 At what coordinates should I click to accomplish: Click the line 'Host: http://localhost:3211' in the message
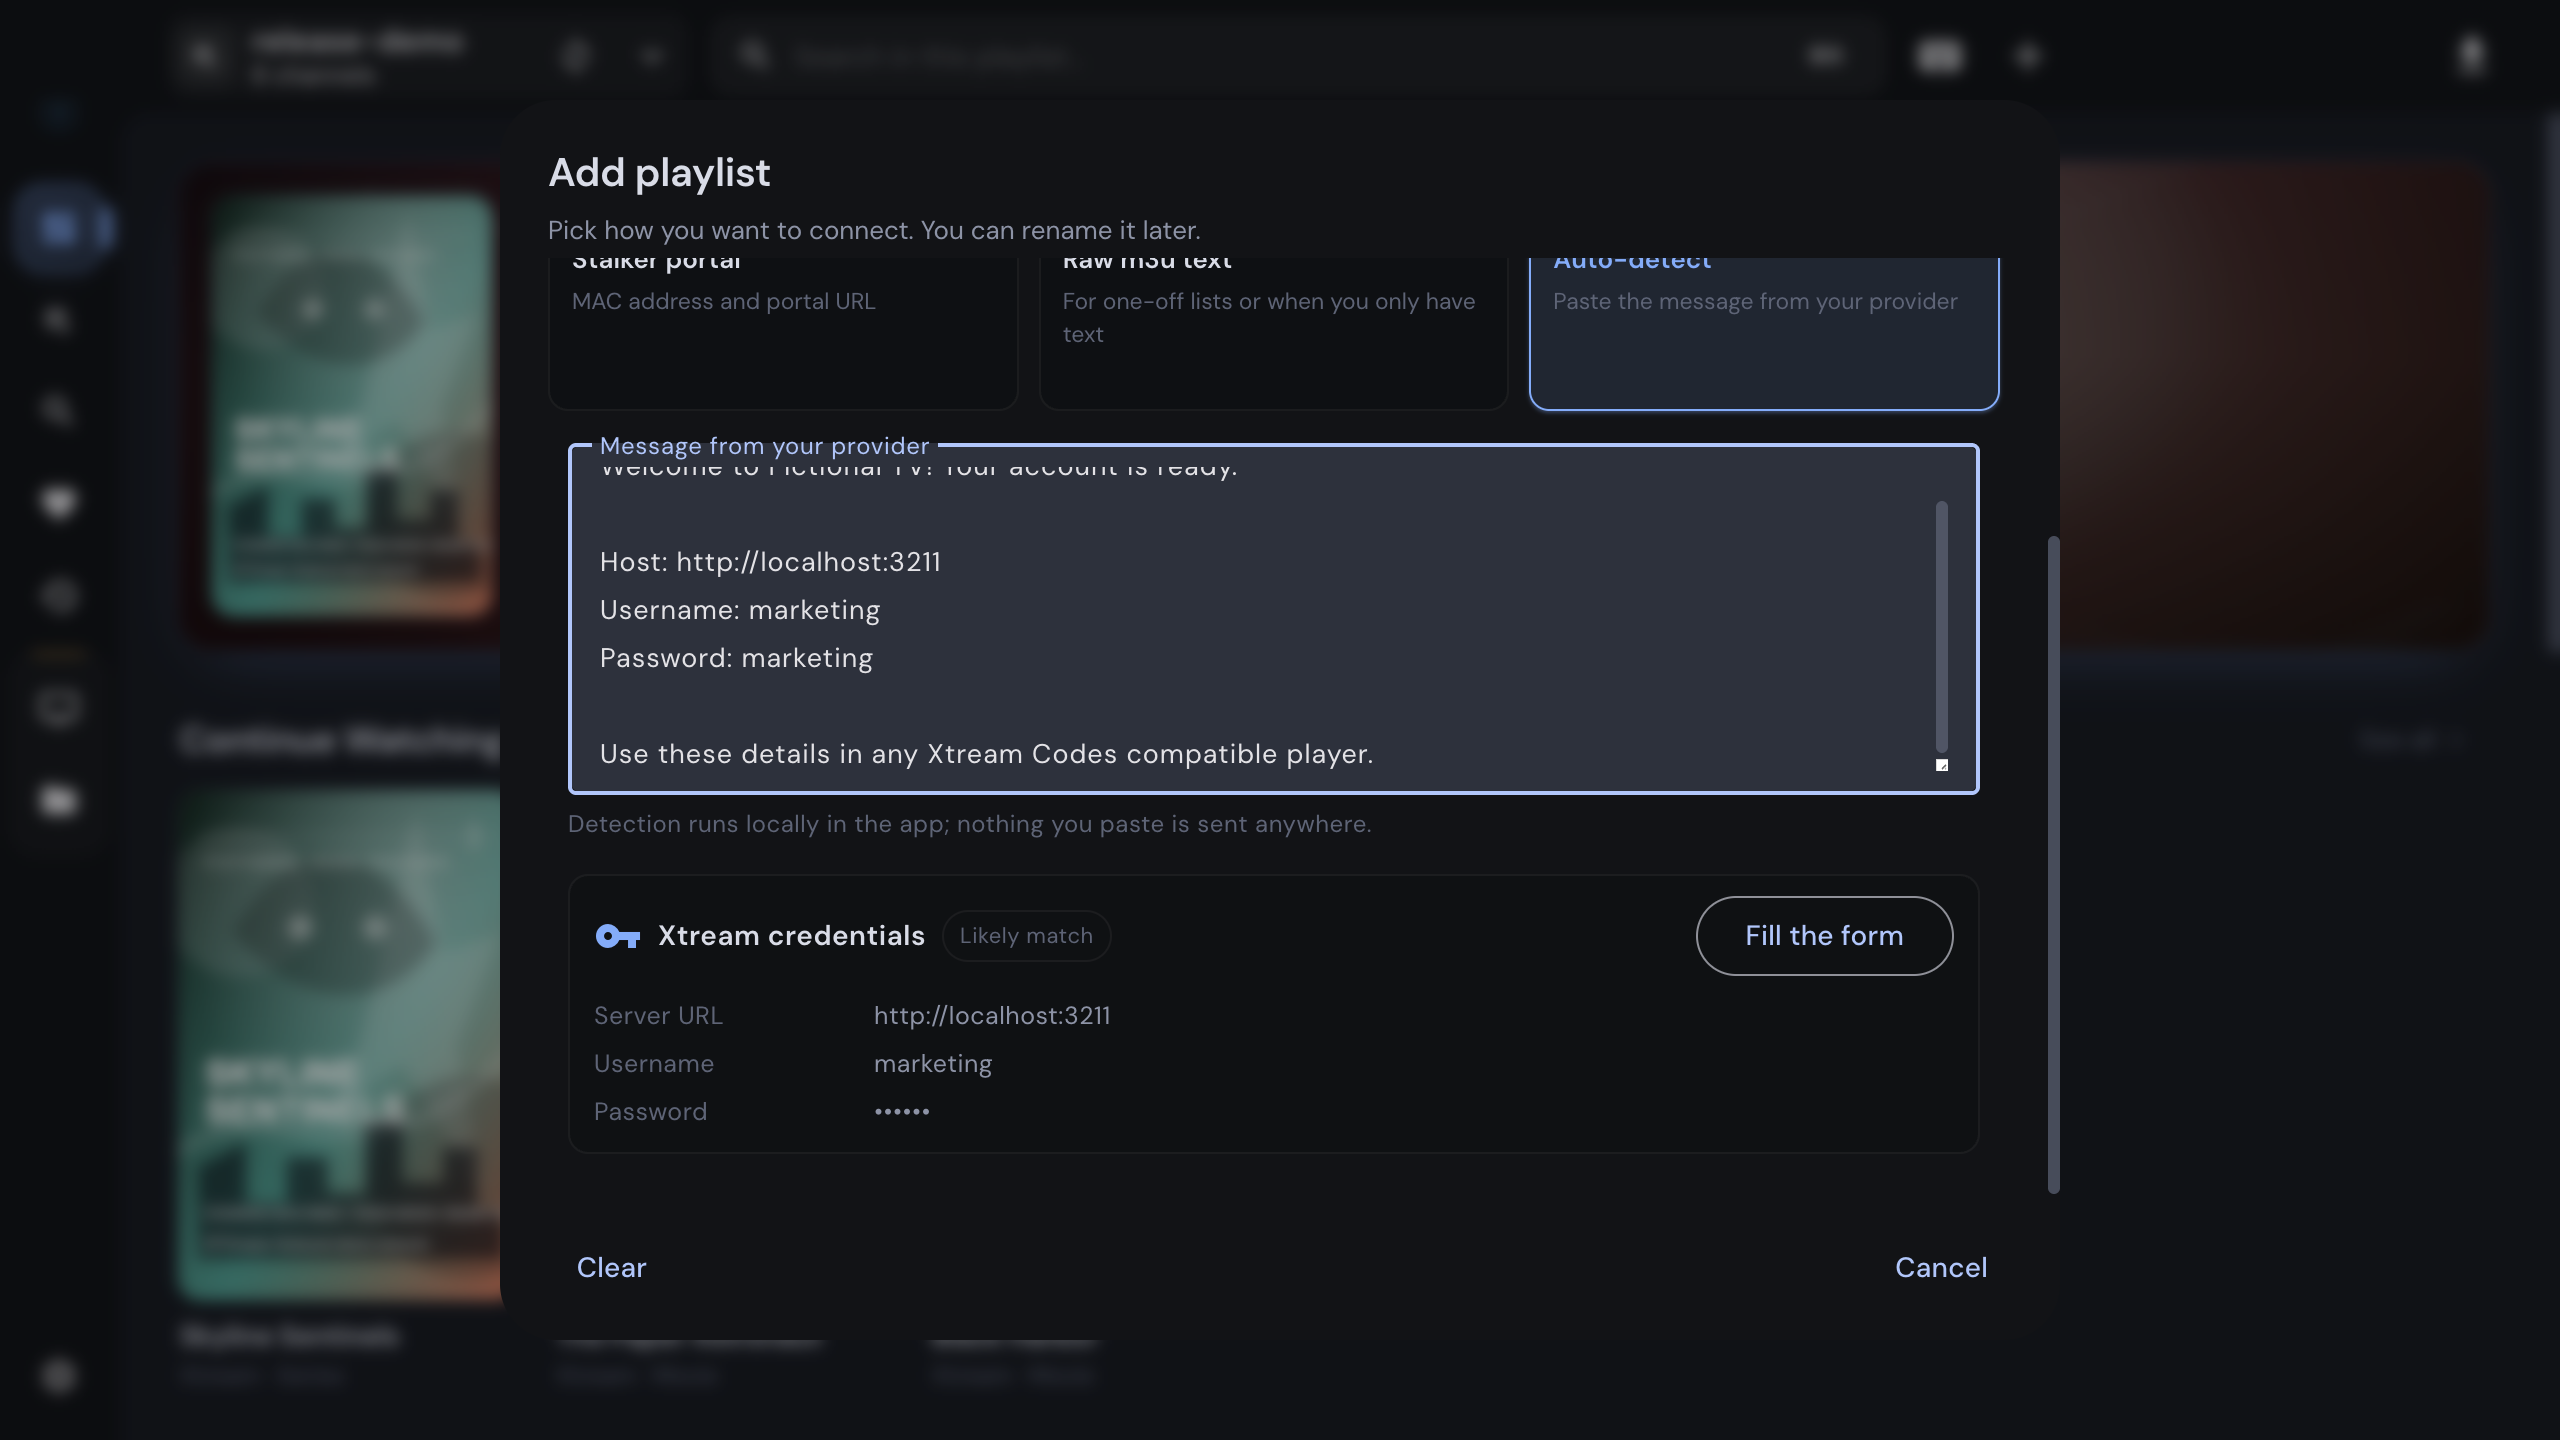pyautogui.click(x=770, y=562)
